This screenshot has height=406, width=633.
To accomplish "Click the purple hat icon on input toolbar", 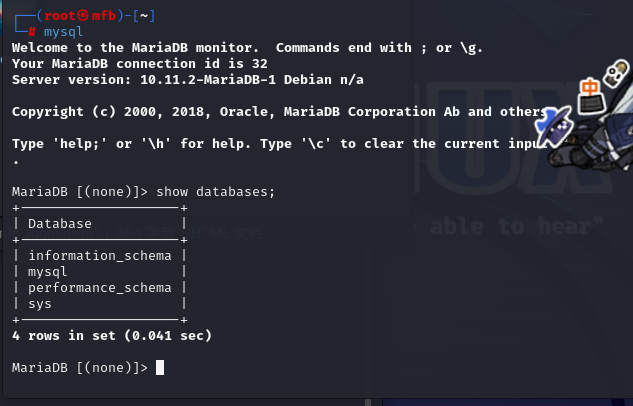I will 555,126.
